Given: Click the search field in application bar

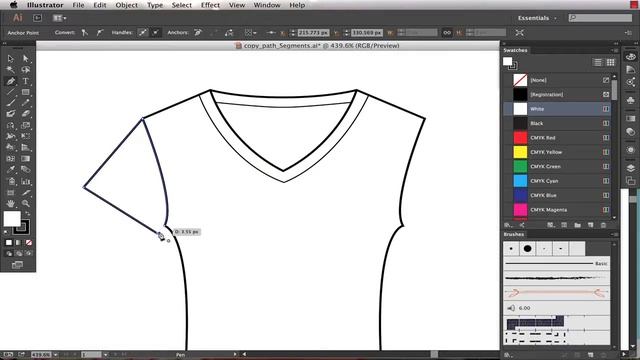Looking at the screenshot, I should click(x=600, y=18).
